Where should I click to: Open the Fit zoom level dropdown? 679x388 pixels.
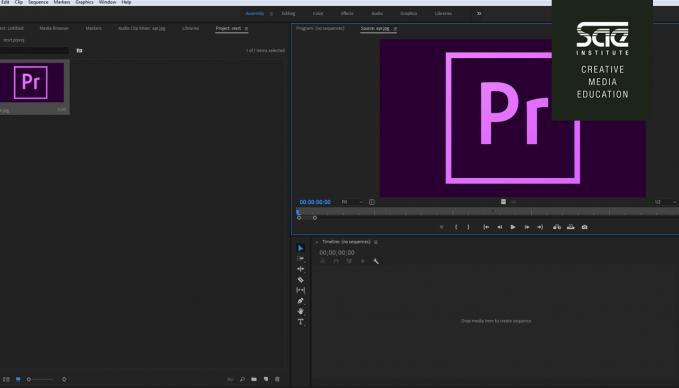[x=352, y=202]
